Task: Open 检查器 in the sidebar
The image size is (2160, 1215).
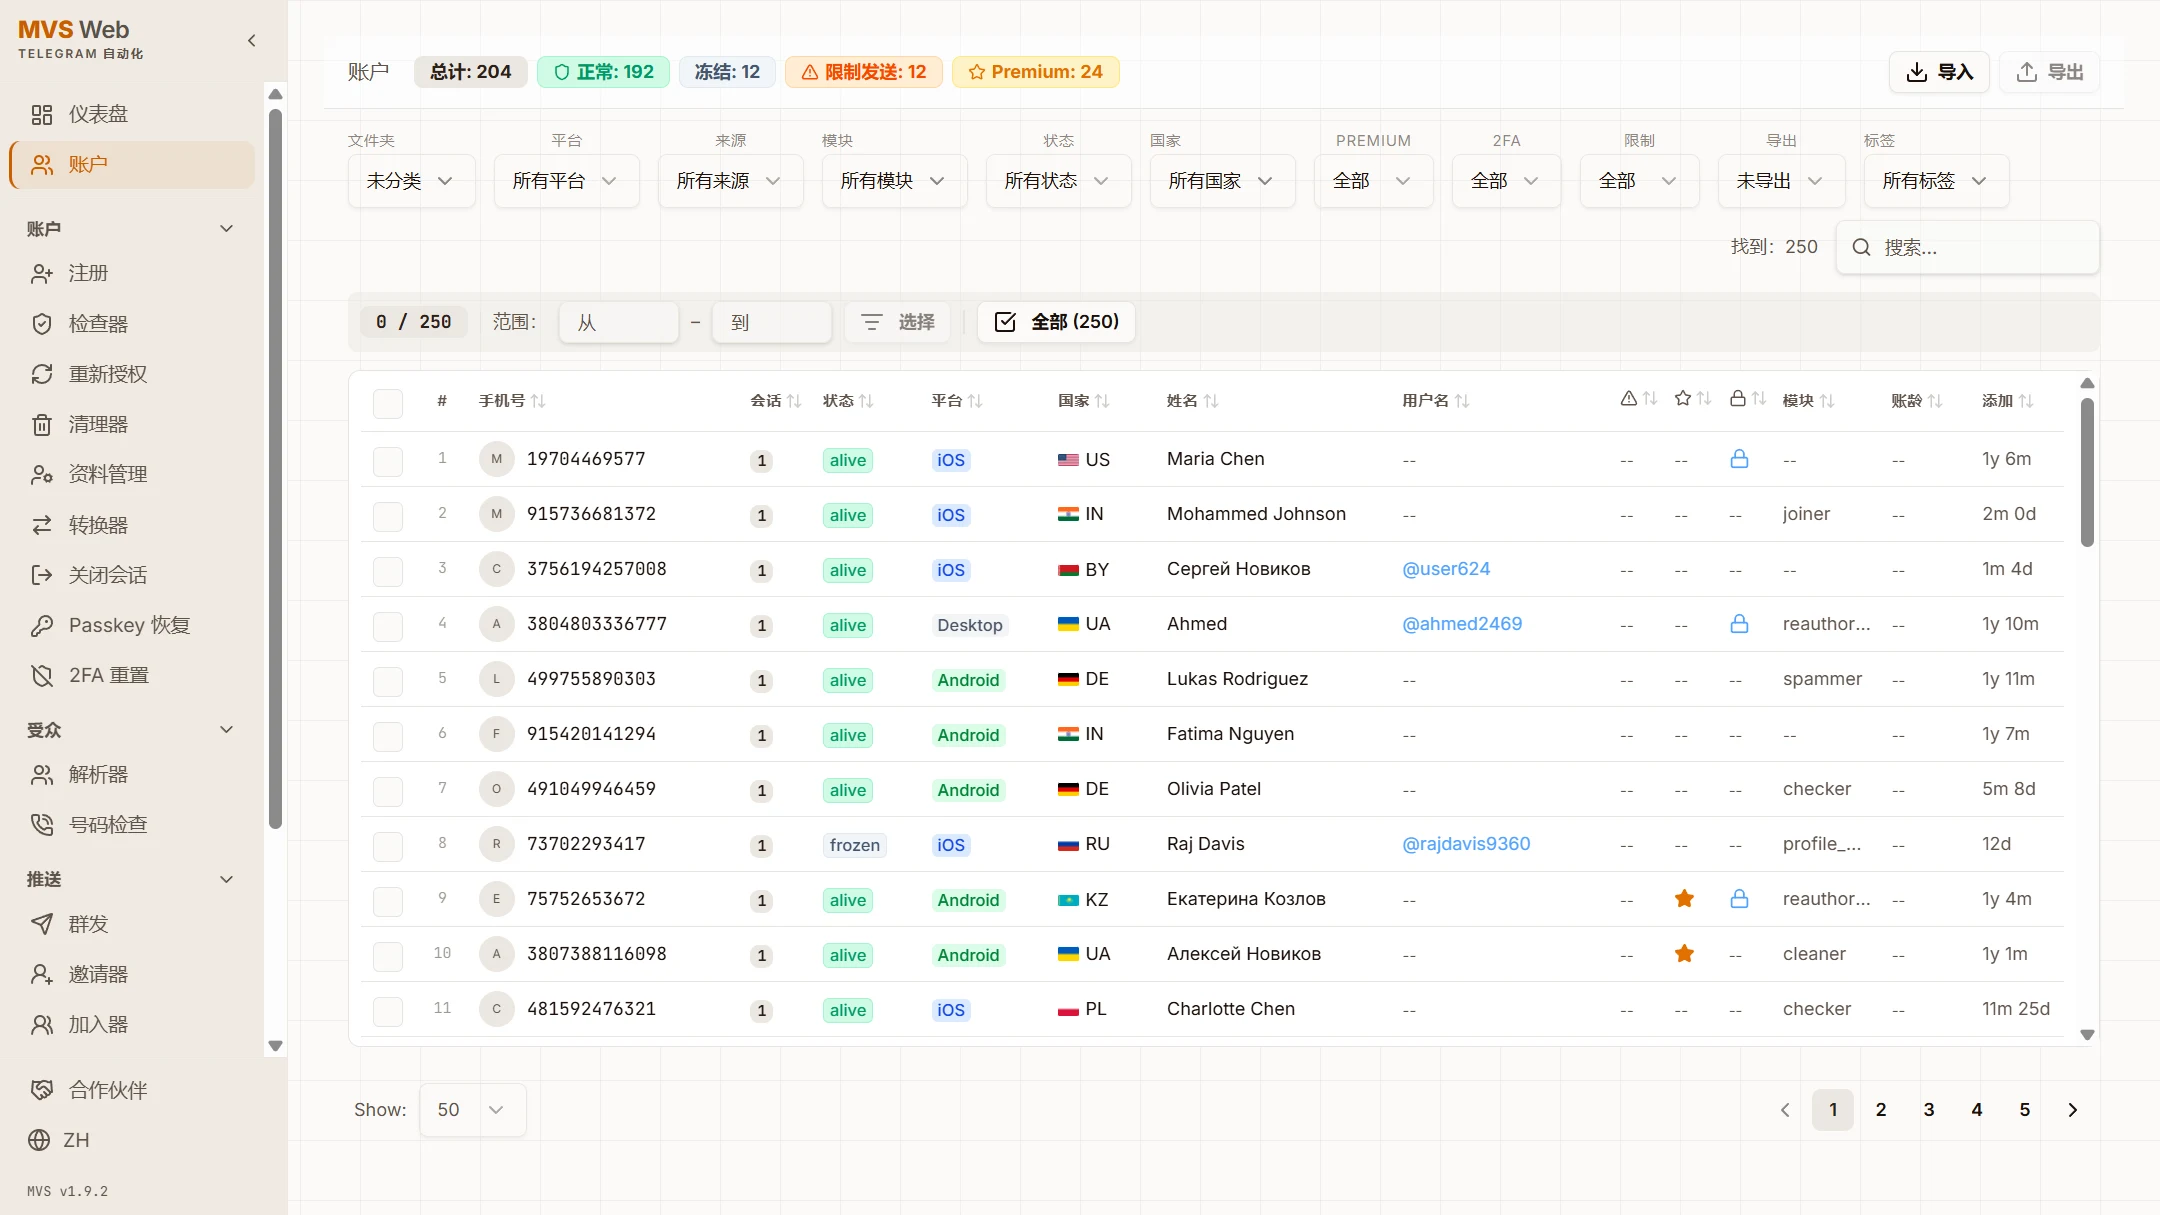Action: [x=98, y=324]
